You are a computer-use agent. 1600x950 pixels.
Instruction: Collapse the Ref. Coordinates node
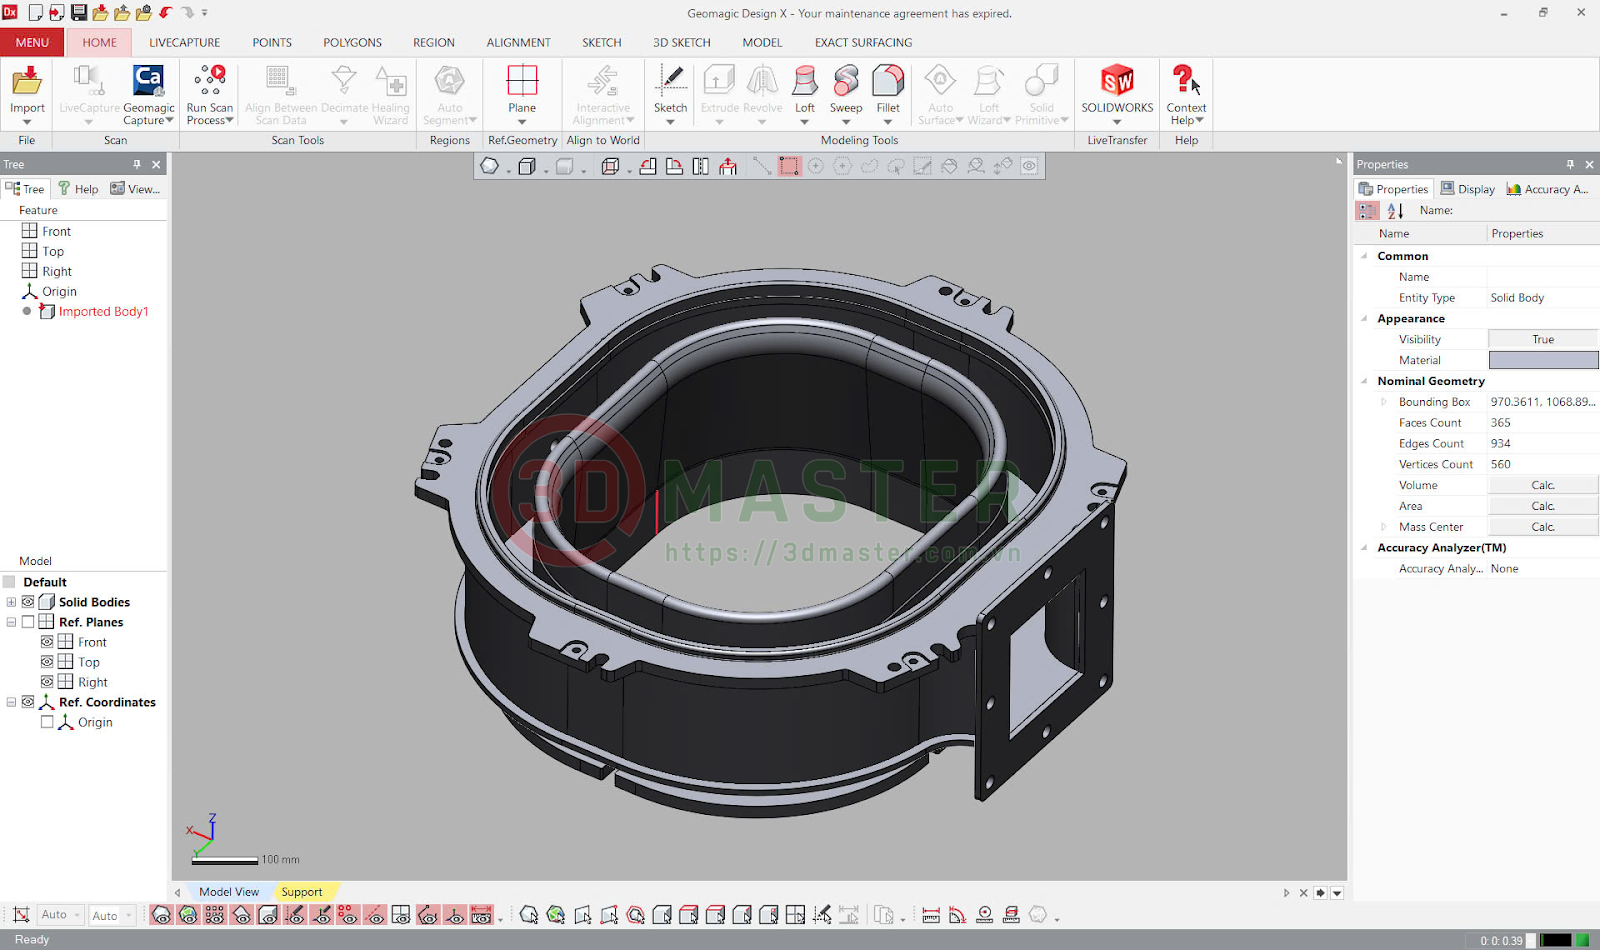(11, 702)
